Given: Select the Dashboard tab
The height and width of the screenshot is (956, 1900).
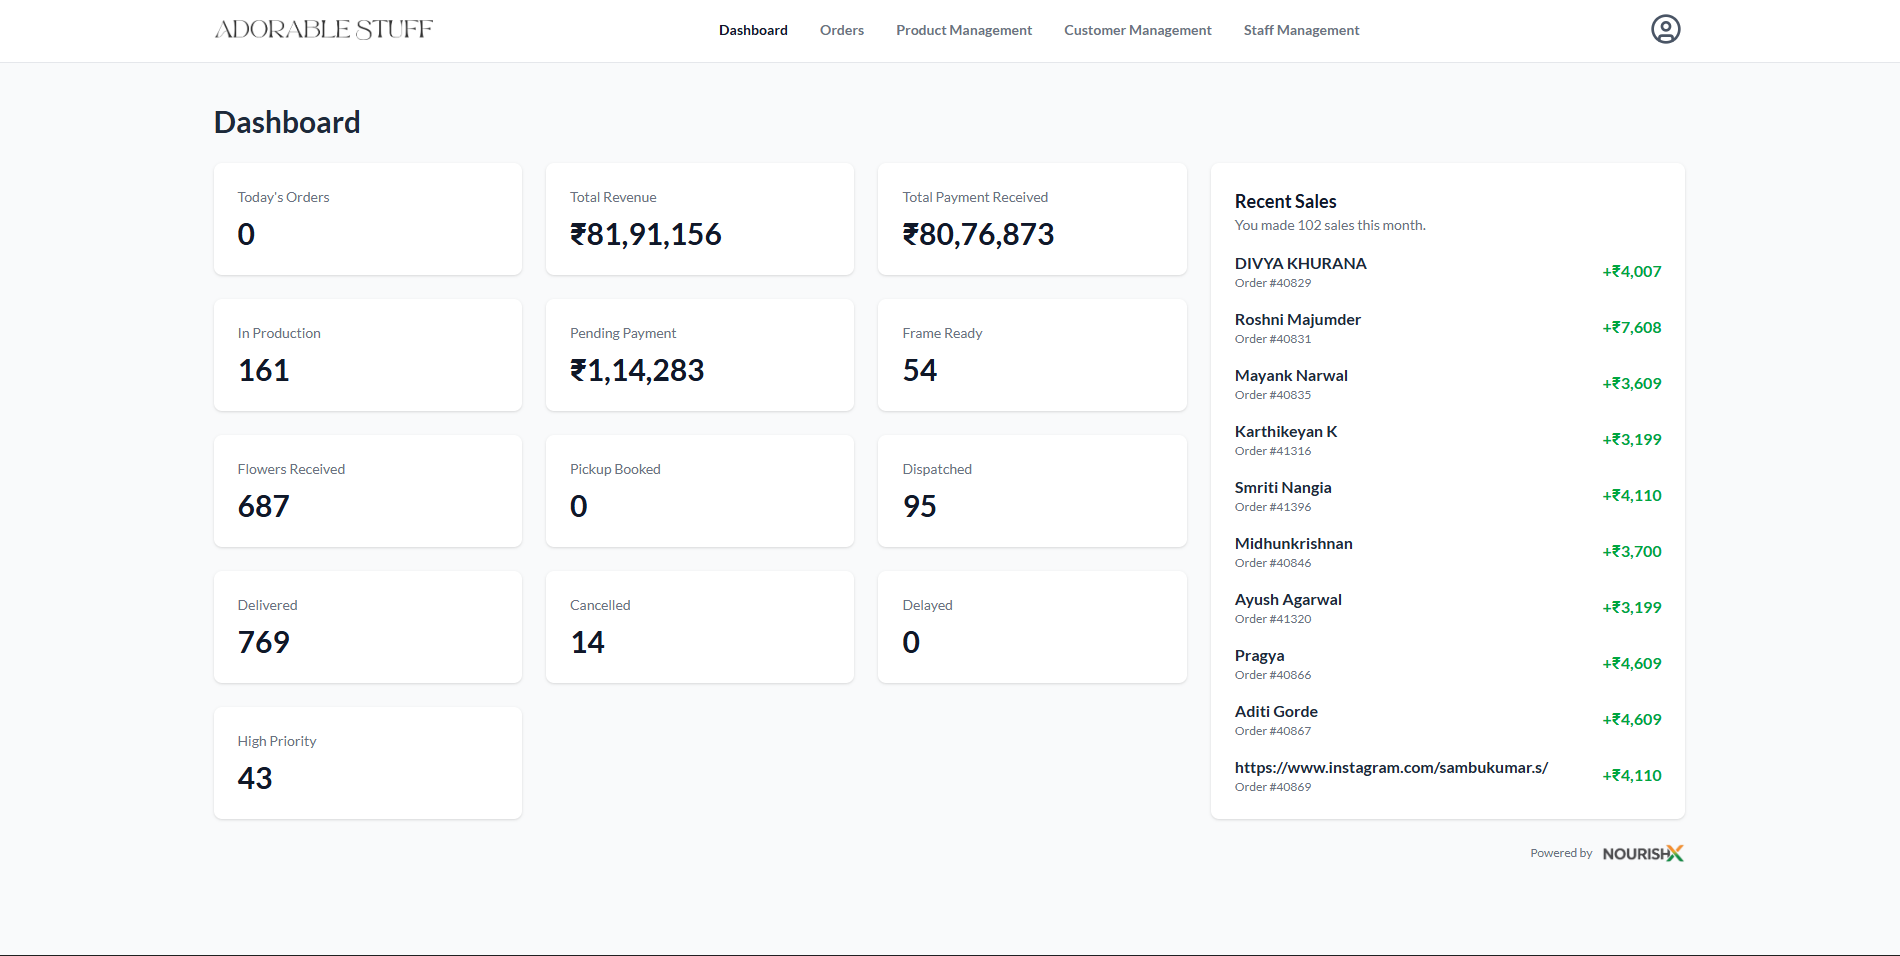Looking at the screenshot, I should (x=752, y=30).
